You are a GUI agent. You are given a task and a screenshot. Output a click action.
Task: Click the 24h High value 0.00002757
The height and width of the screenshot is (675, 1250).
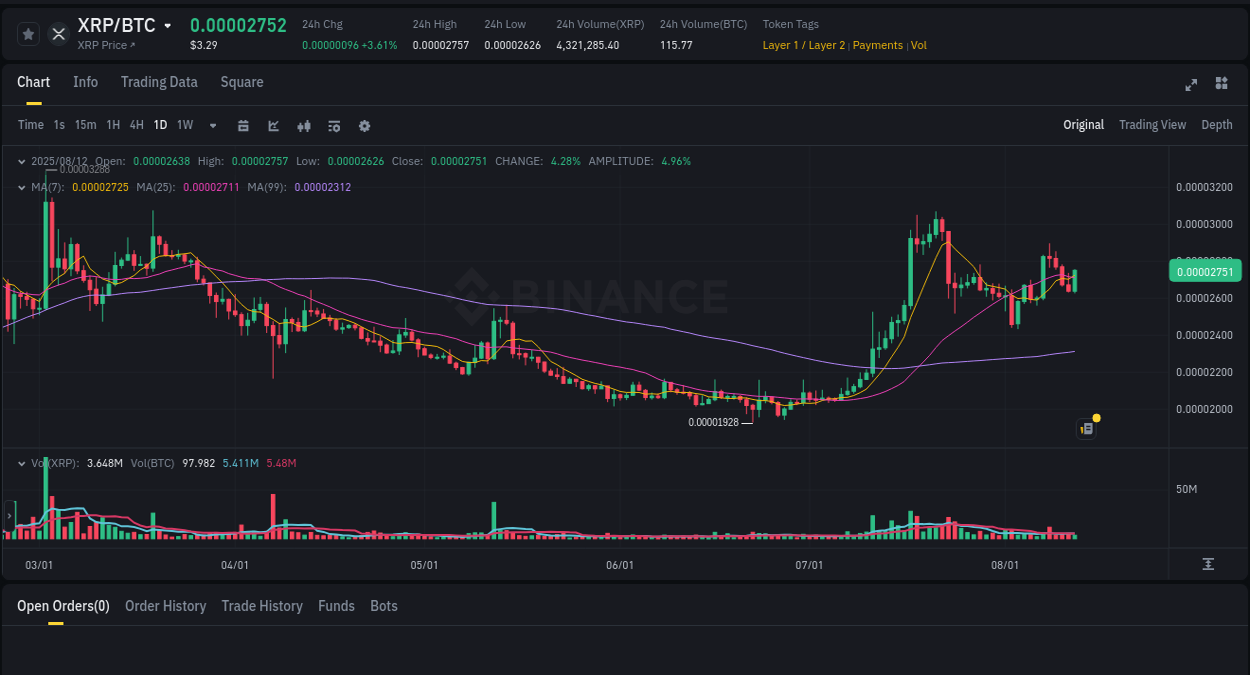[440, 46]
